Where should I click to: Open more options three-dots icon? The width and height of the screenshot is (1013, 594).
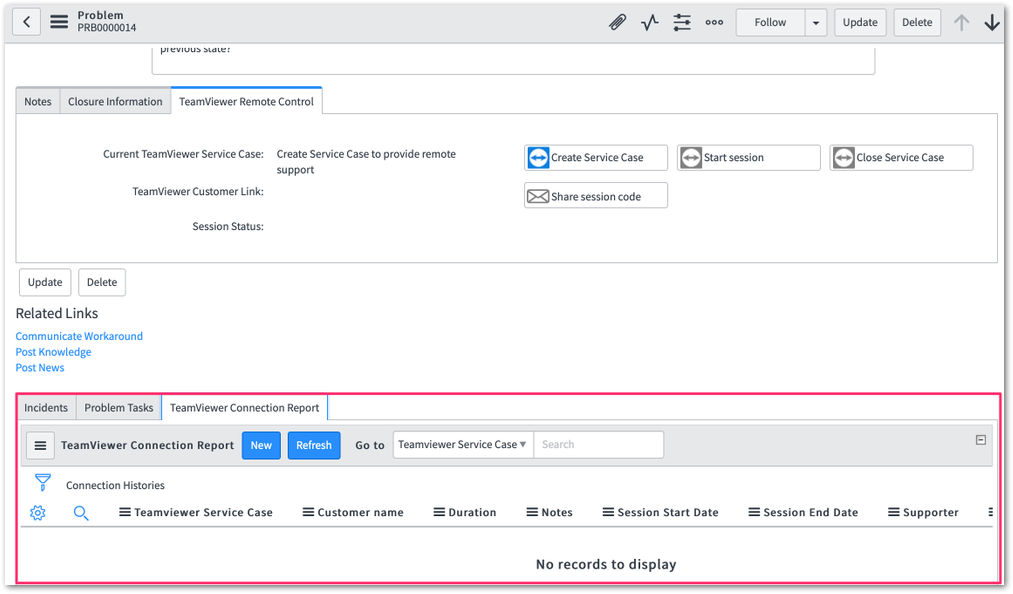click(x=714, y=23)
